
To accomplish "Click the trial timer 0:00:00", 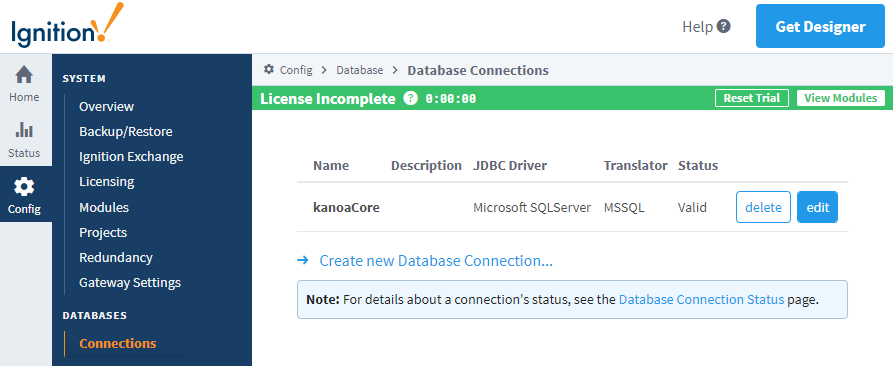I will 450,98.
